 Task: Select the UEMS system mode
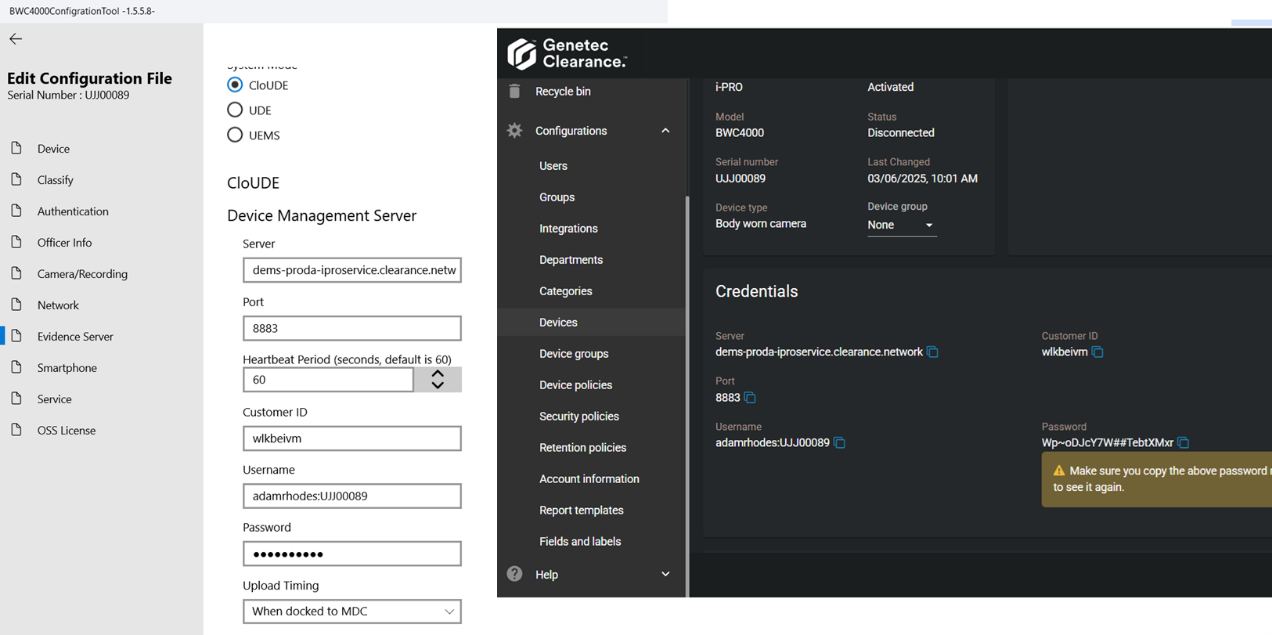click(x=235, y=135)
